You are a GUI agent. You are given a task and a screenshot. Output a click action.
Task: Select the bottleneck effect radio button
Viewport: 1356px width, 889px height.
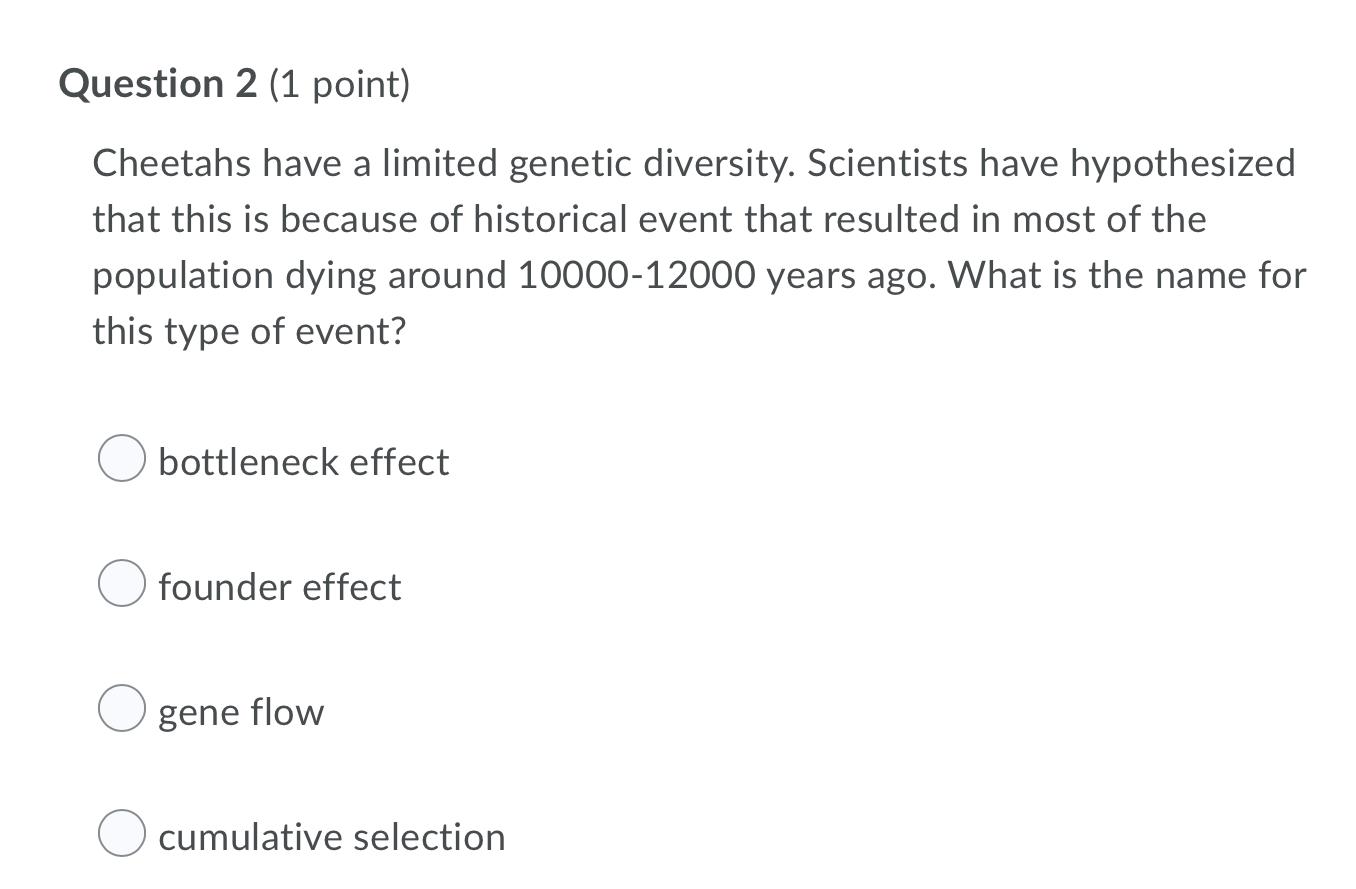[123, 458]
